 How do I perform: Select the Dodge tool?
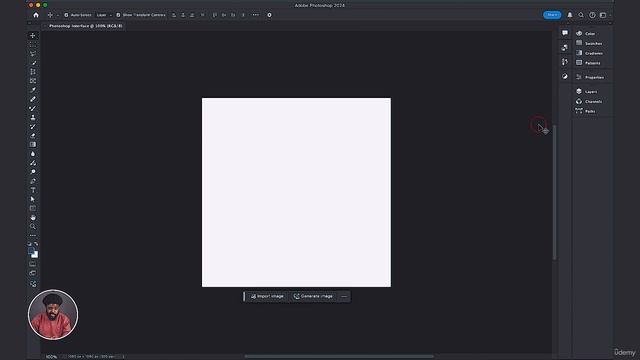[x=33, y=172]
